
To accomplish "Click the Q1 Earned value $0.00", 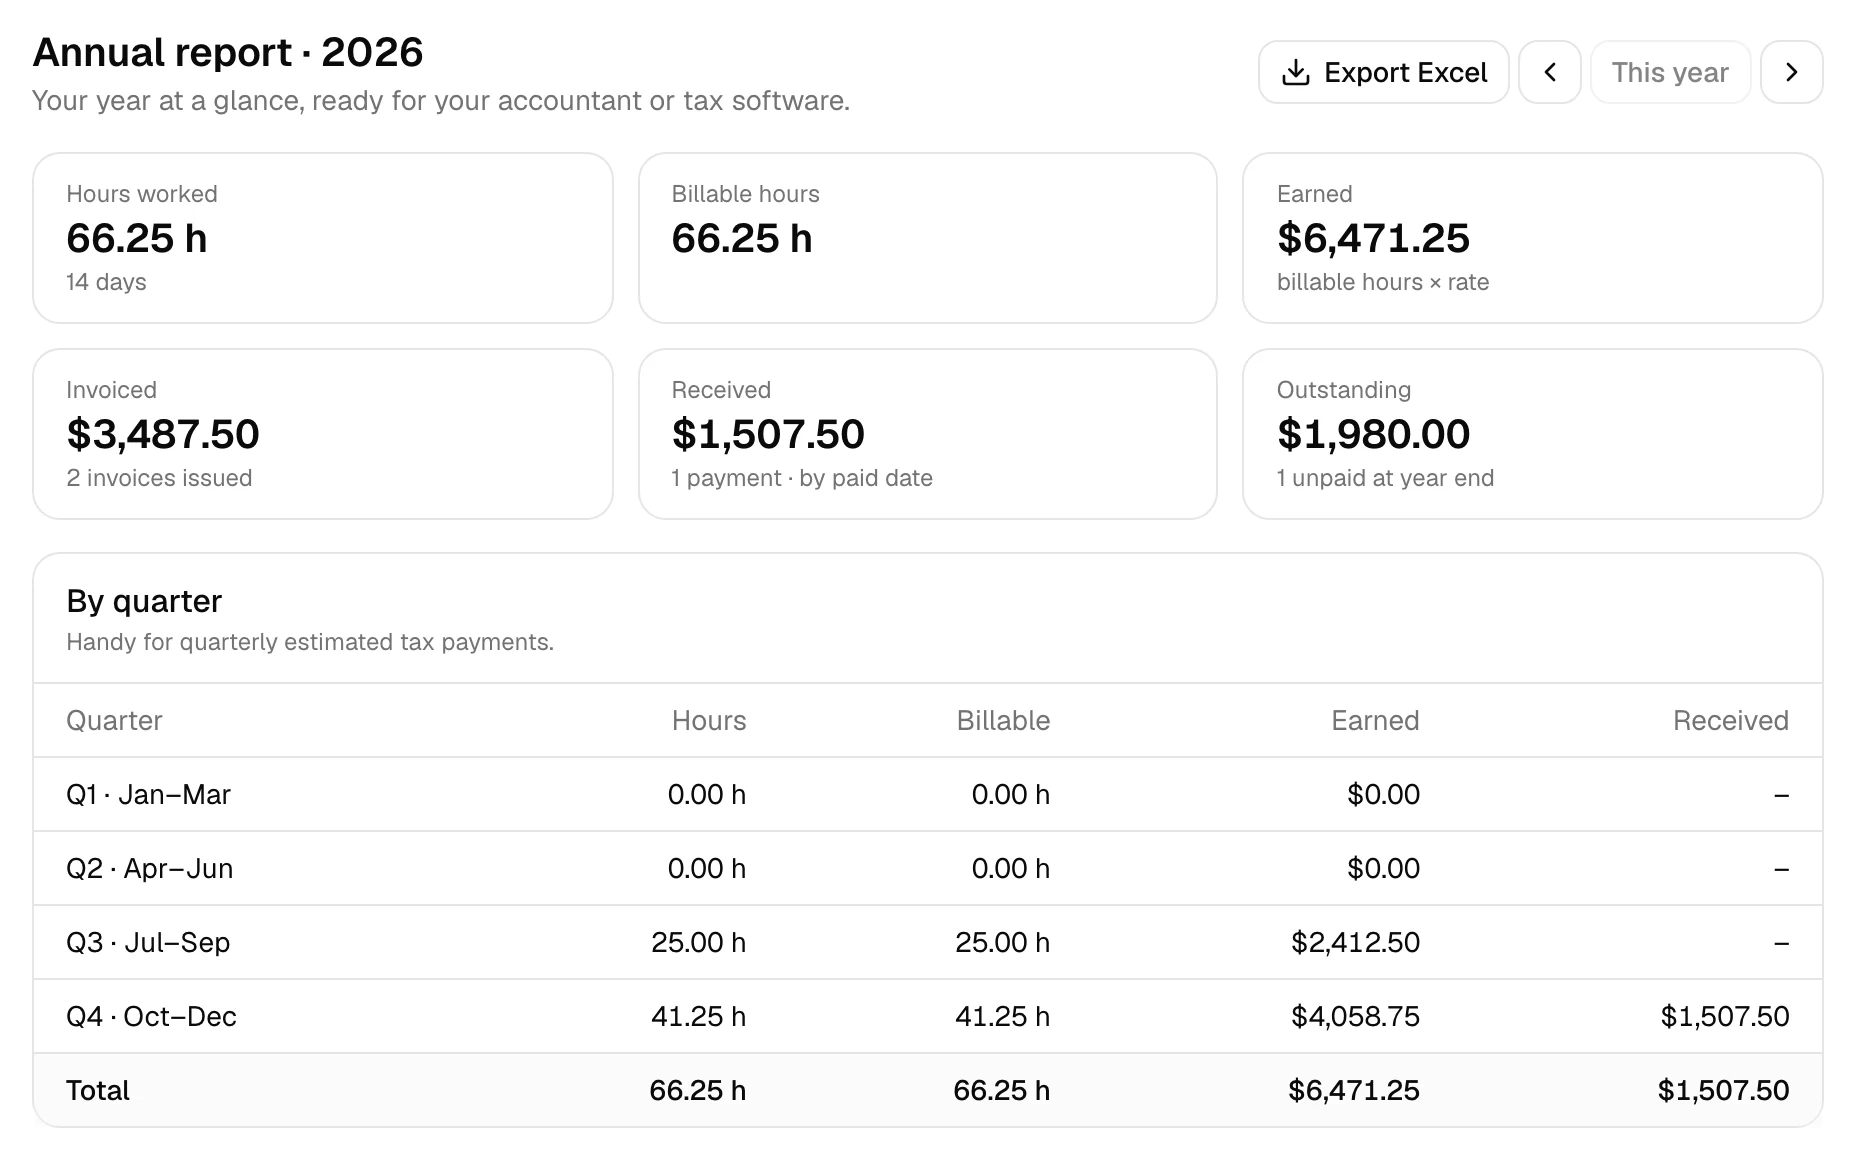I will click(x=1383, y=794).
